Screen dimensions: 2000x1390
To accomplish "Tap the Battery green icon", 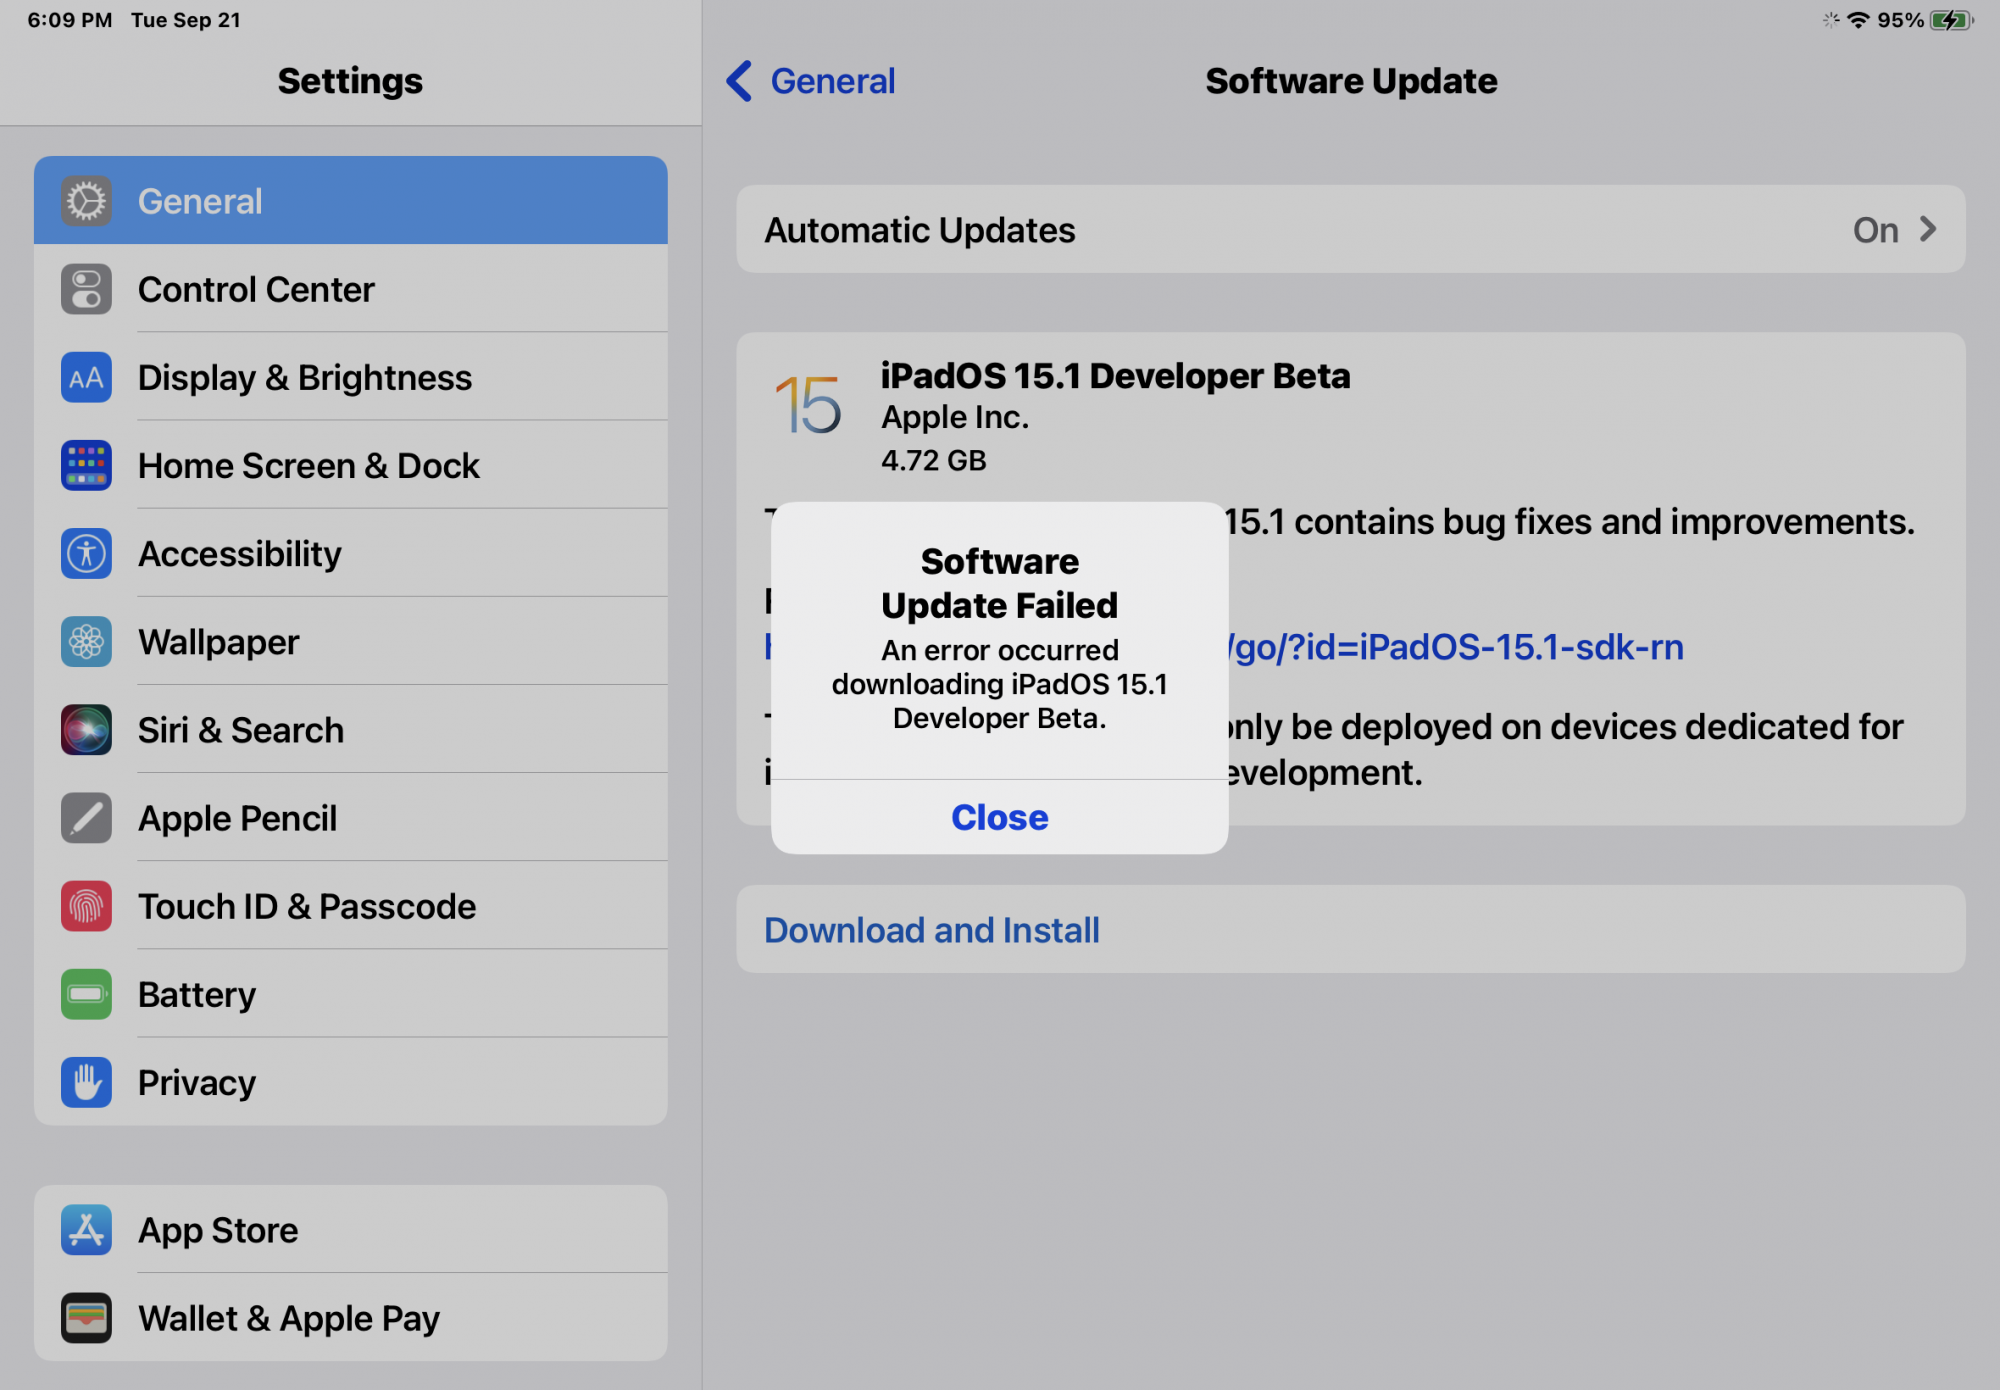I will point(86,994).
